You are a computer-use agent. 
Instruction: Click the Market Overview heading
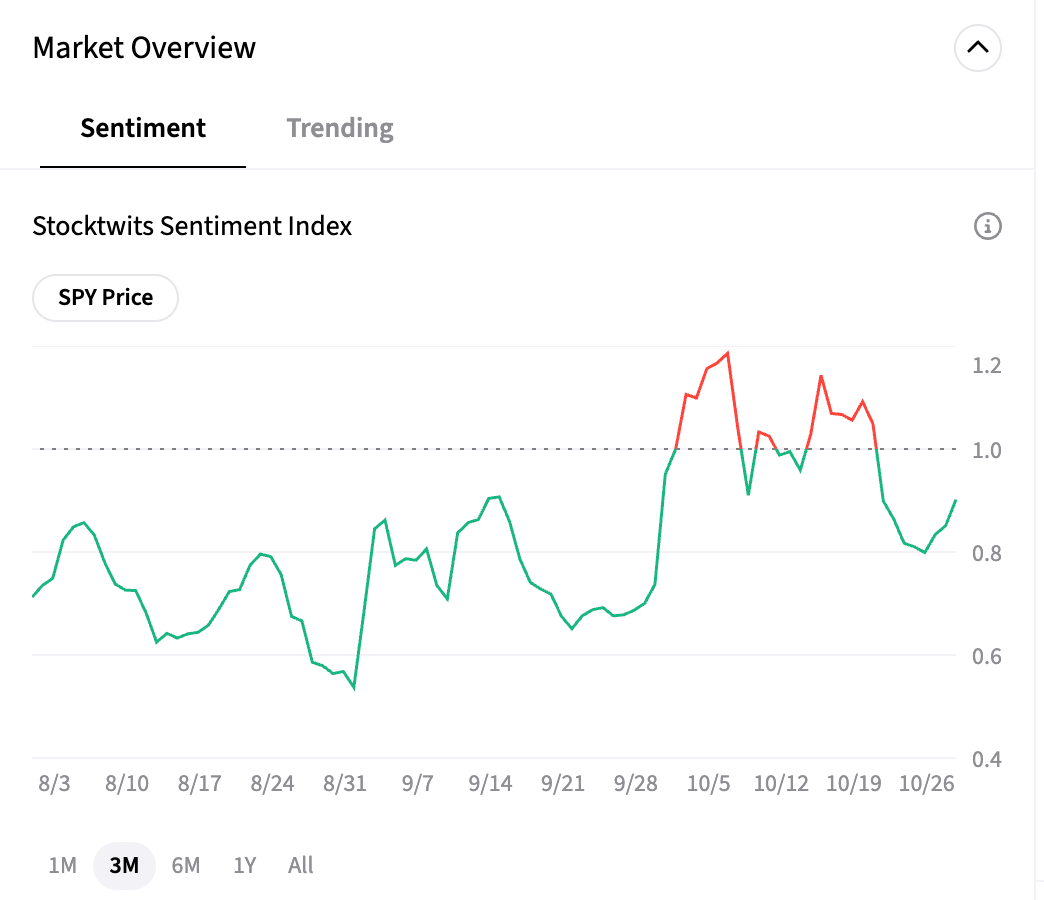pyautogui.click(x=144, y=47)
